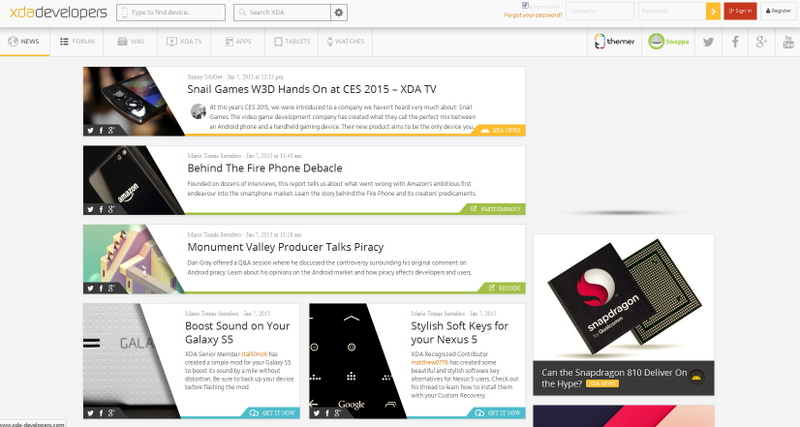Share Monument Valley article on Google+

(x=111, y=288)
